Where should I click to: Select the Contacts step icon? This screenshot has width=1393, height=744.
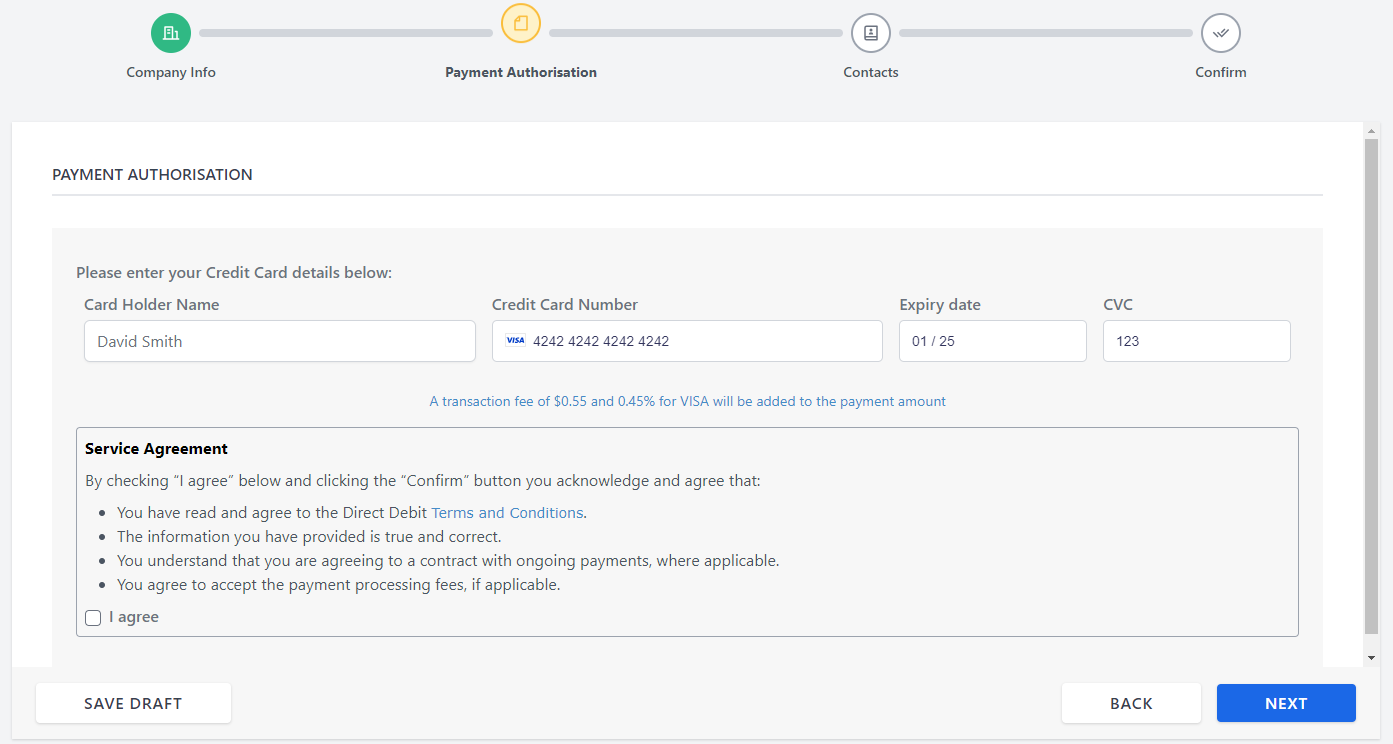(871, 33)
